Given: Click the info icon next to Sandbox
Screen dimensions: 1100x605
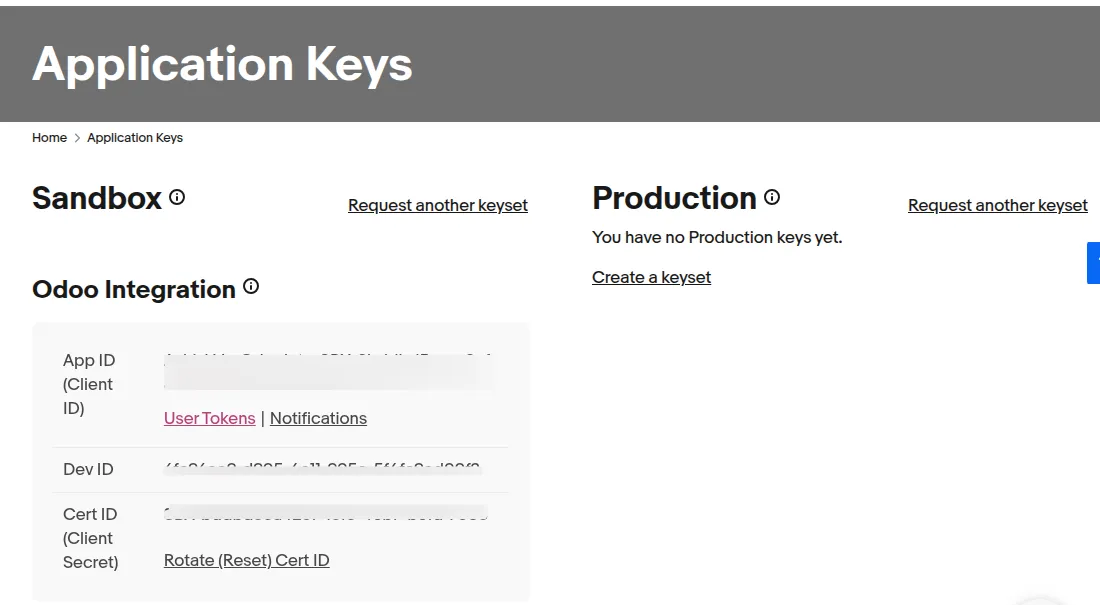Looking at the screenshot, I should tap(177, 197).
